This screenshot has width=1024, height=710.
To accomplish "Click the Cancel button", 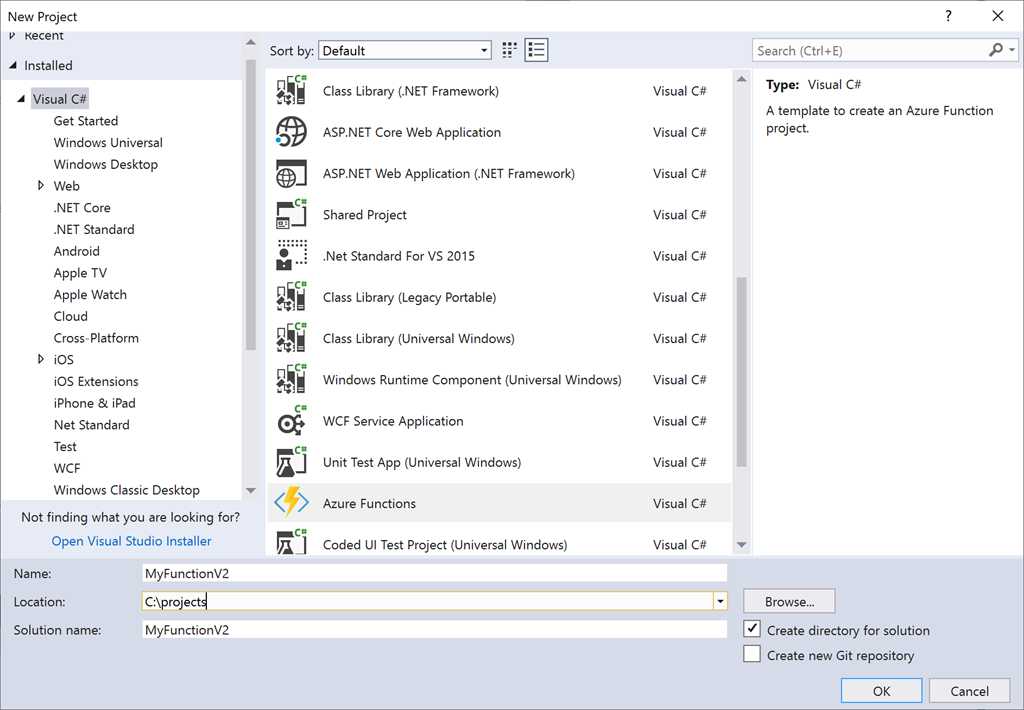I will (969, 691).
